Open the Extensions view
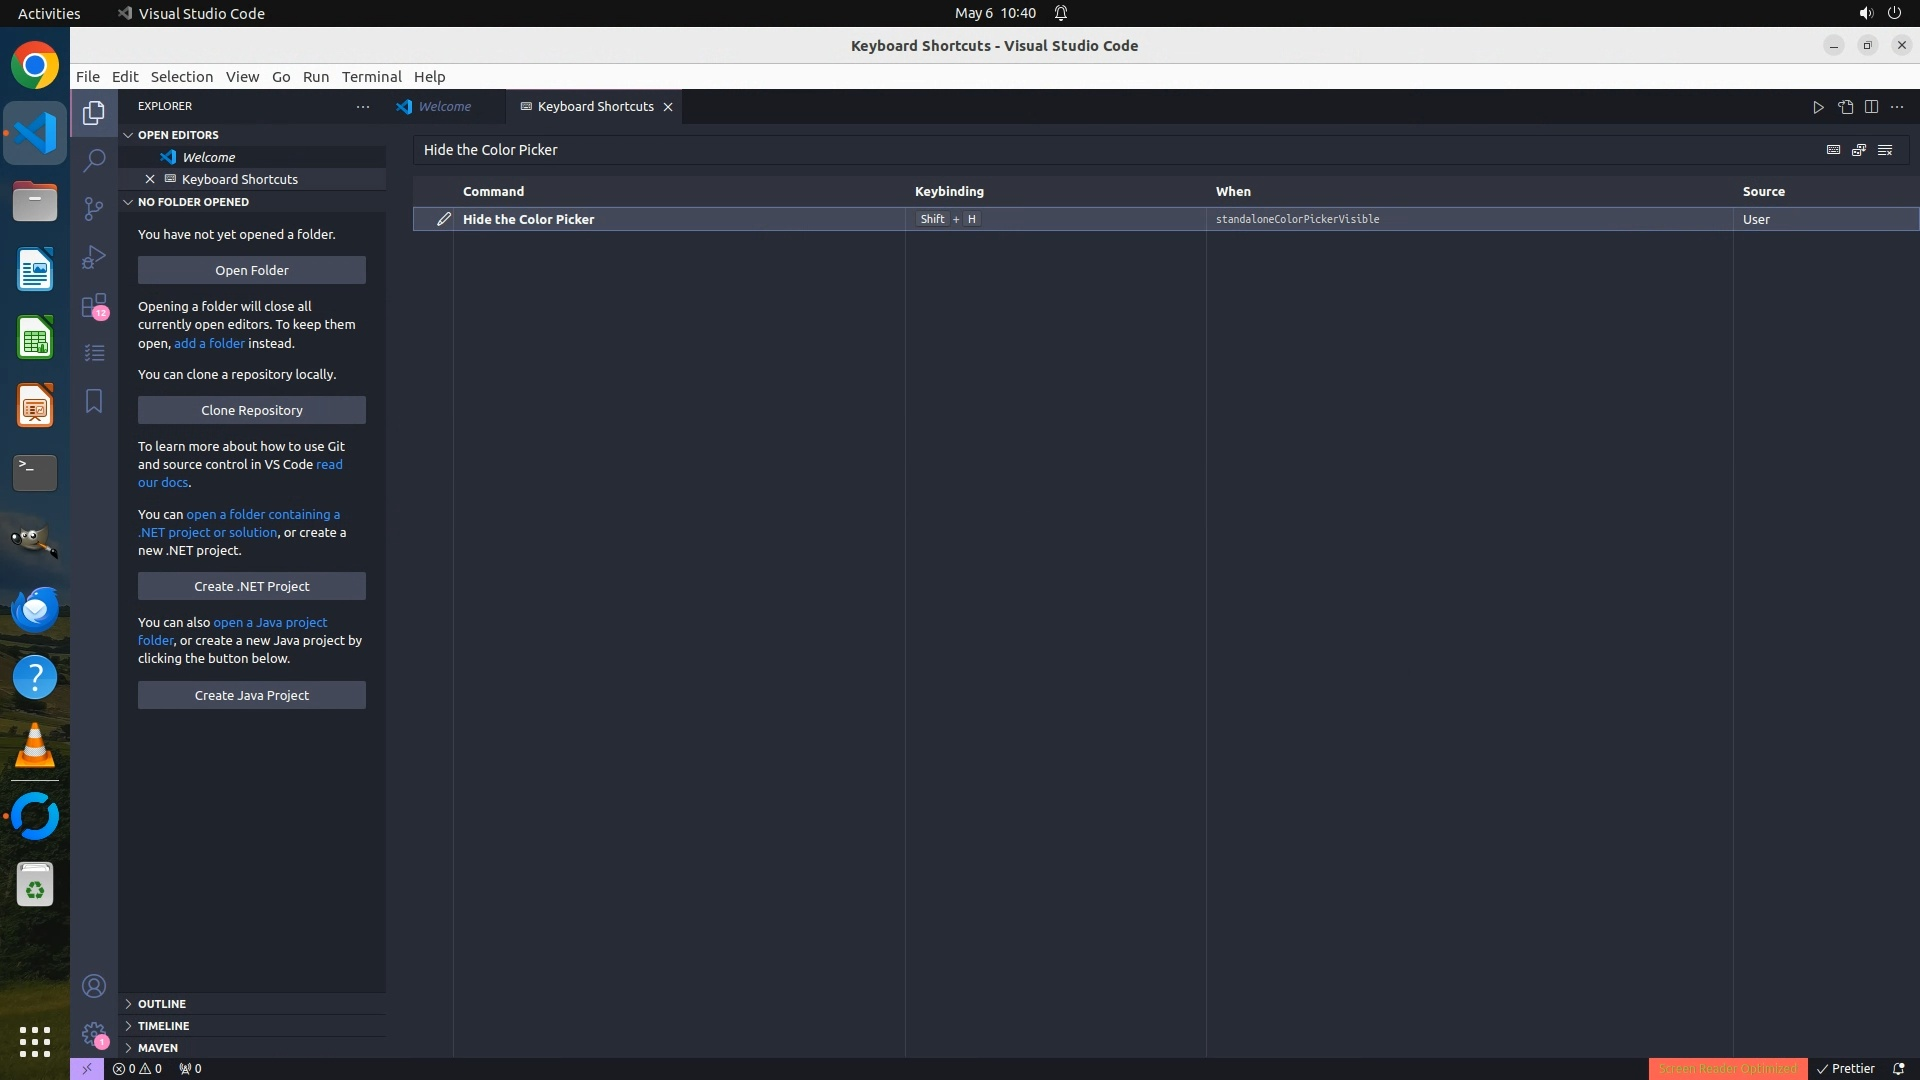The width and height of the screenshot is (1920, 1080). pos(94,305)
